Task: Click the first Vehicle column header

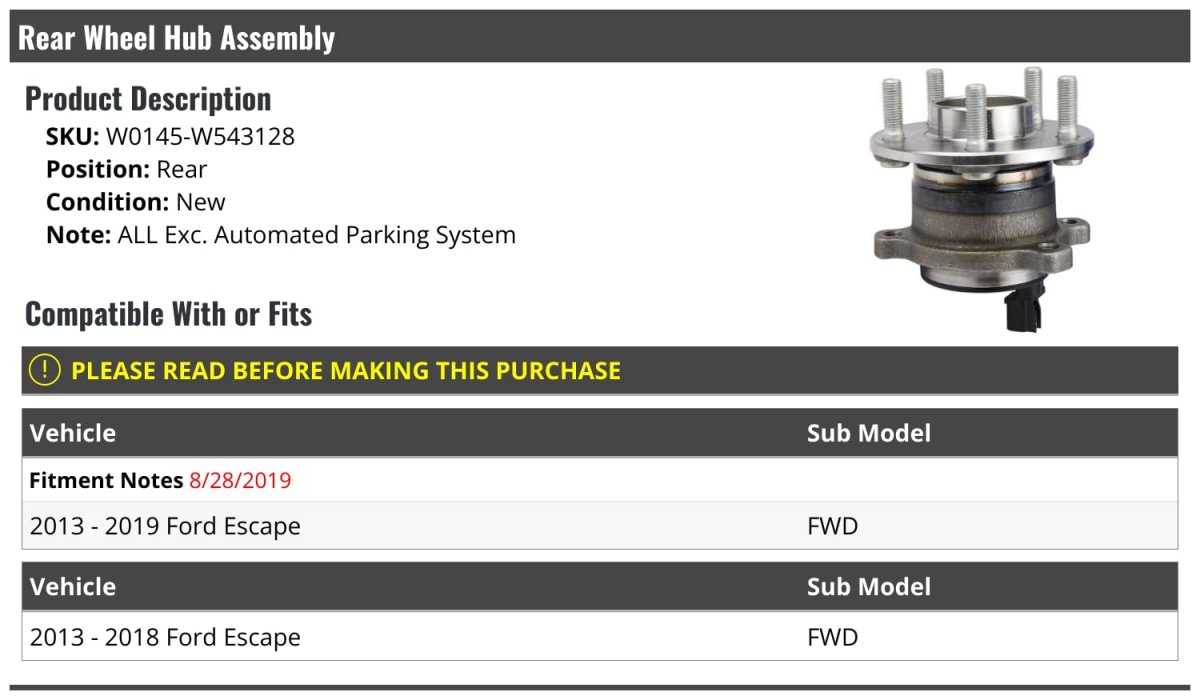Action: (73, 433)
